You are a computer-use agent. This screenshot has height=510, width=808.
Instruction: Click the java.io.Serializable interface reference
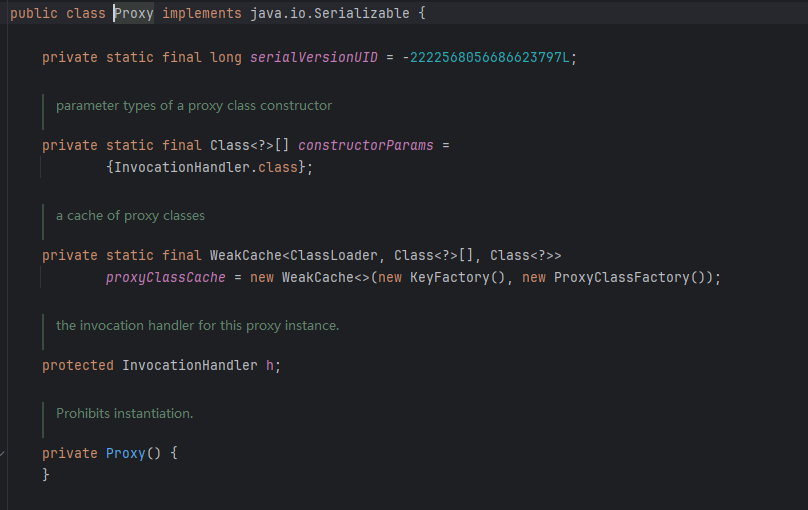click(x=330, y=13)
